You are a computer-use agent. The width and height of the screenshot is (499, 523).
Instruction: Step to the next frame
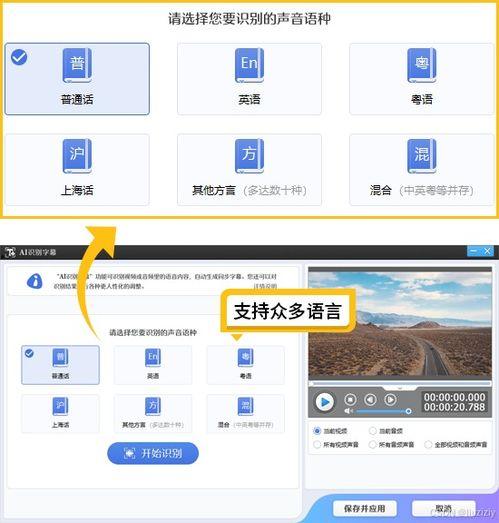point(391,399)
